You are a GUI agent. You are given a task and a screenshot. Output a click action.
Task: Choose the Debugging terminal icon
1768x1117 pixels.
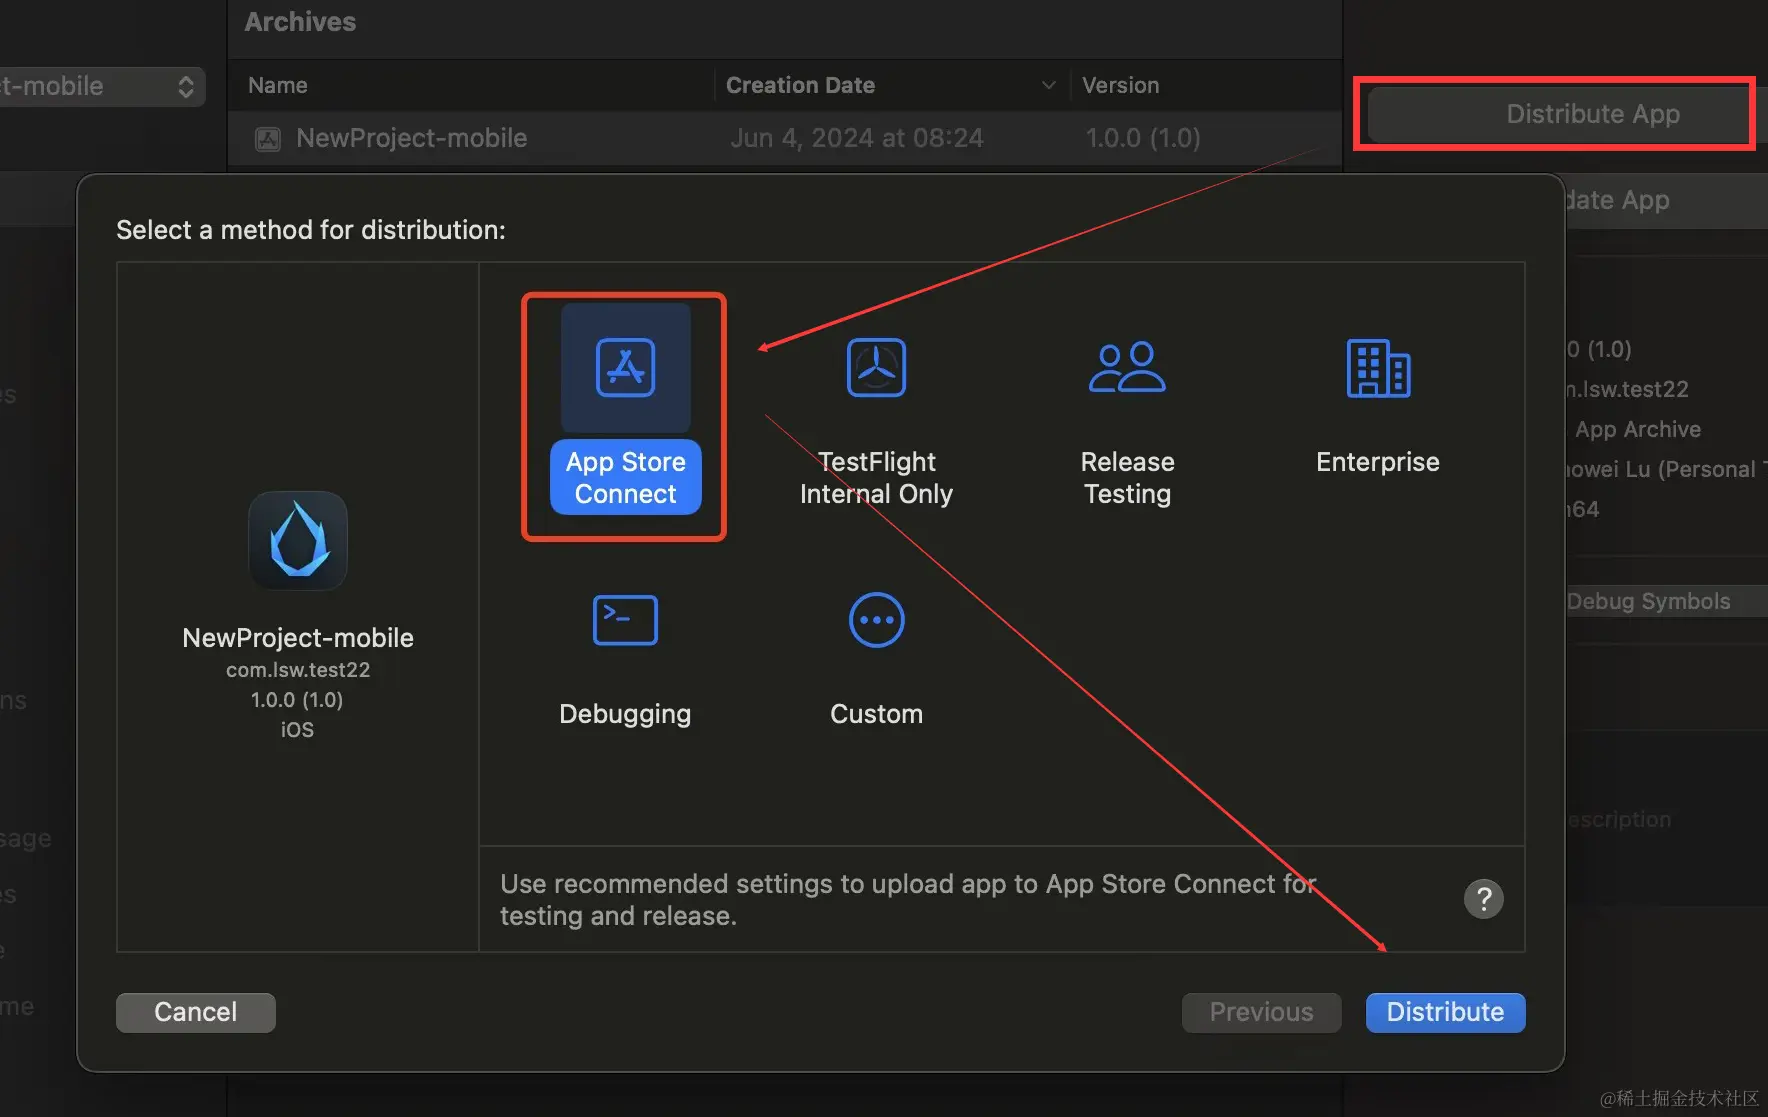click(625, 620)
